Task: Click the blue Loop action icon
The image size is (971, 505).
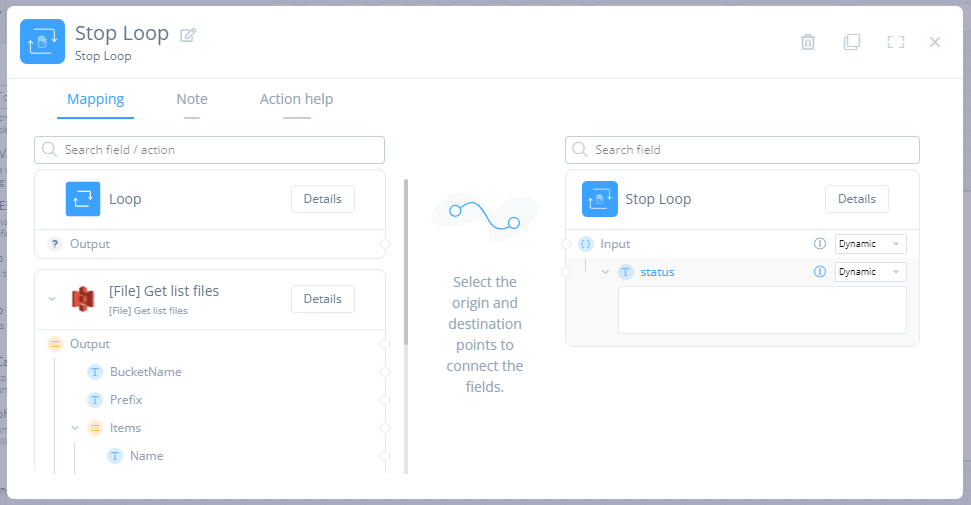Action: tap(83, 199)
